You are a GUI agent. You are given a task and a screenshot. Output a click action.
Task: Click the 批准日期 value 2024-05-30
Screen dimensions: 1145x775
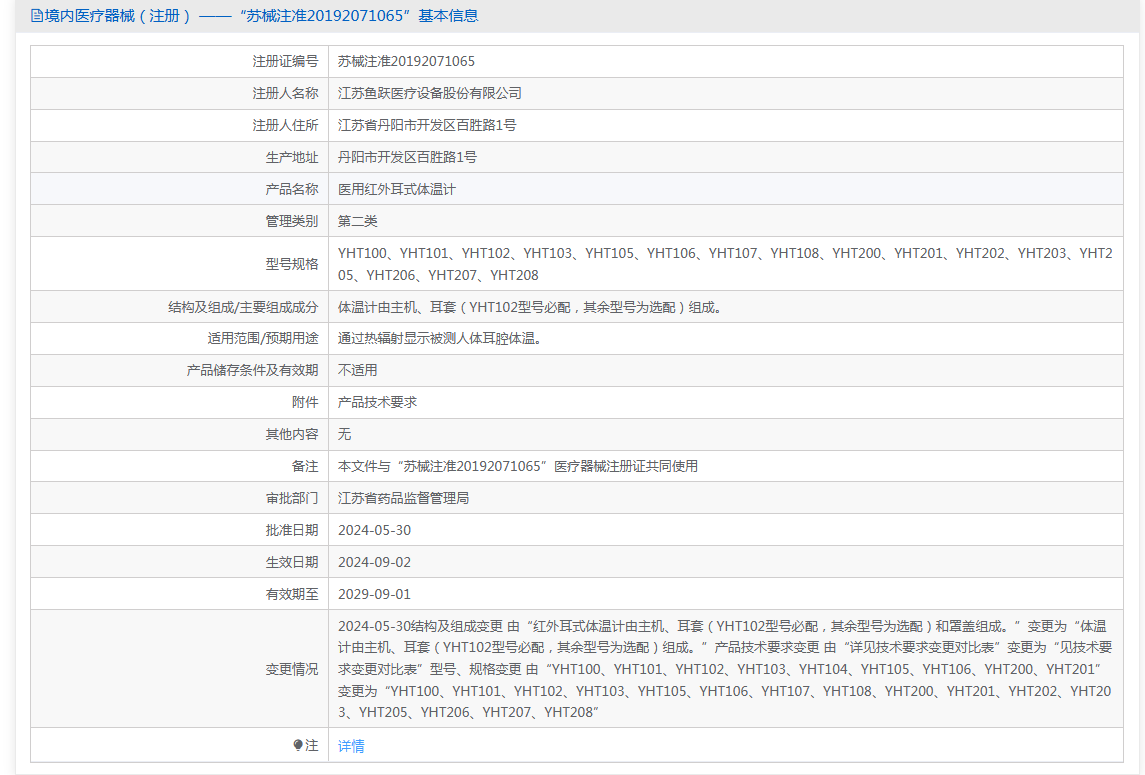[374, 530]
